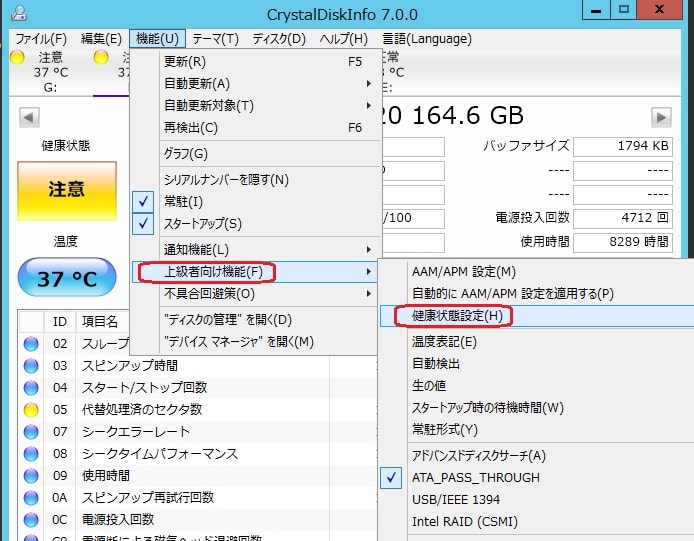Select アドバンスドディスクサーチ(A) entry
The width and height of the screenshot is (694, 541).
point(537,456)
